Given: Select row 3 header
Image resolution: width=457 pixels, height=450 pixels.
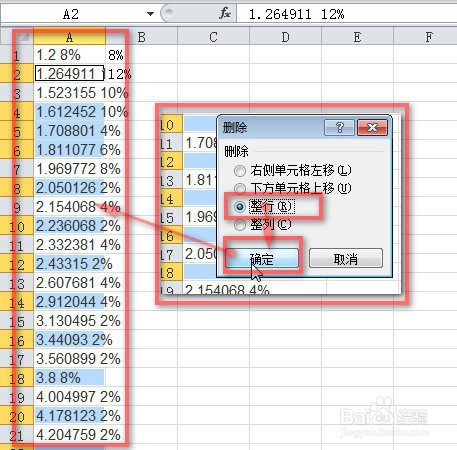Looking at the screenshot, I should point(17,93).
